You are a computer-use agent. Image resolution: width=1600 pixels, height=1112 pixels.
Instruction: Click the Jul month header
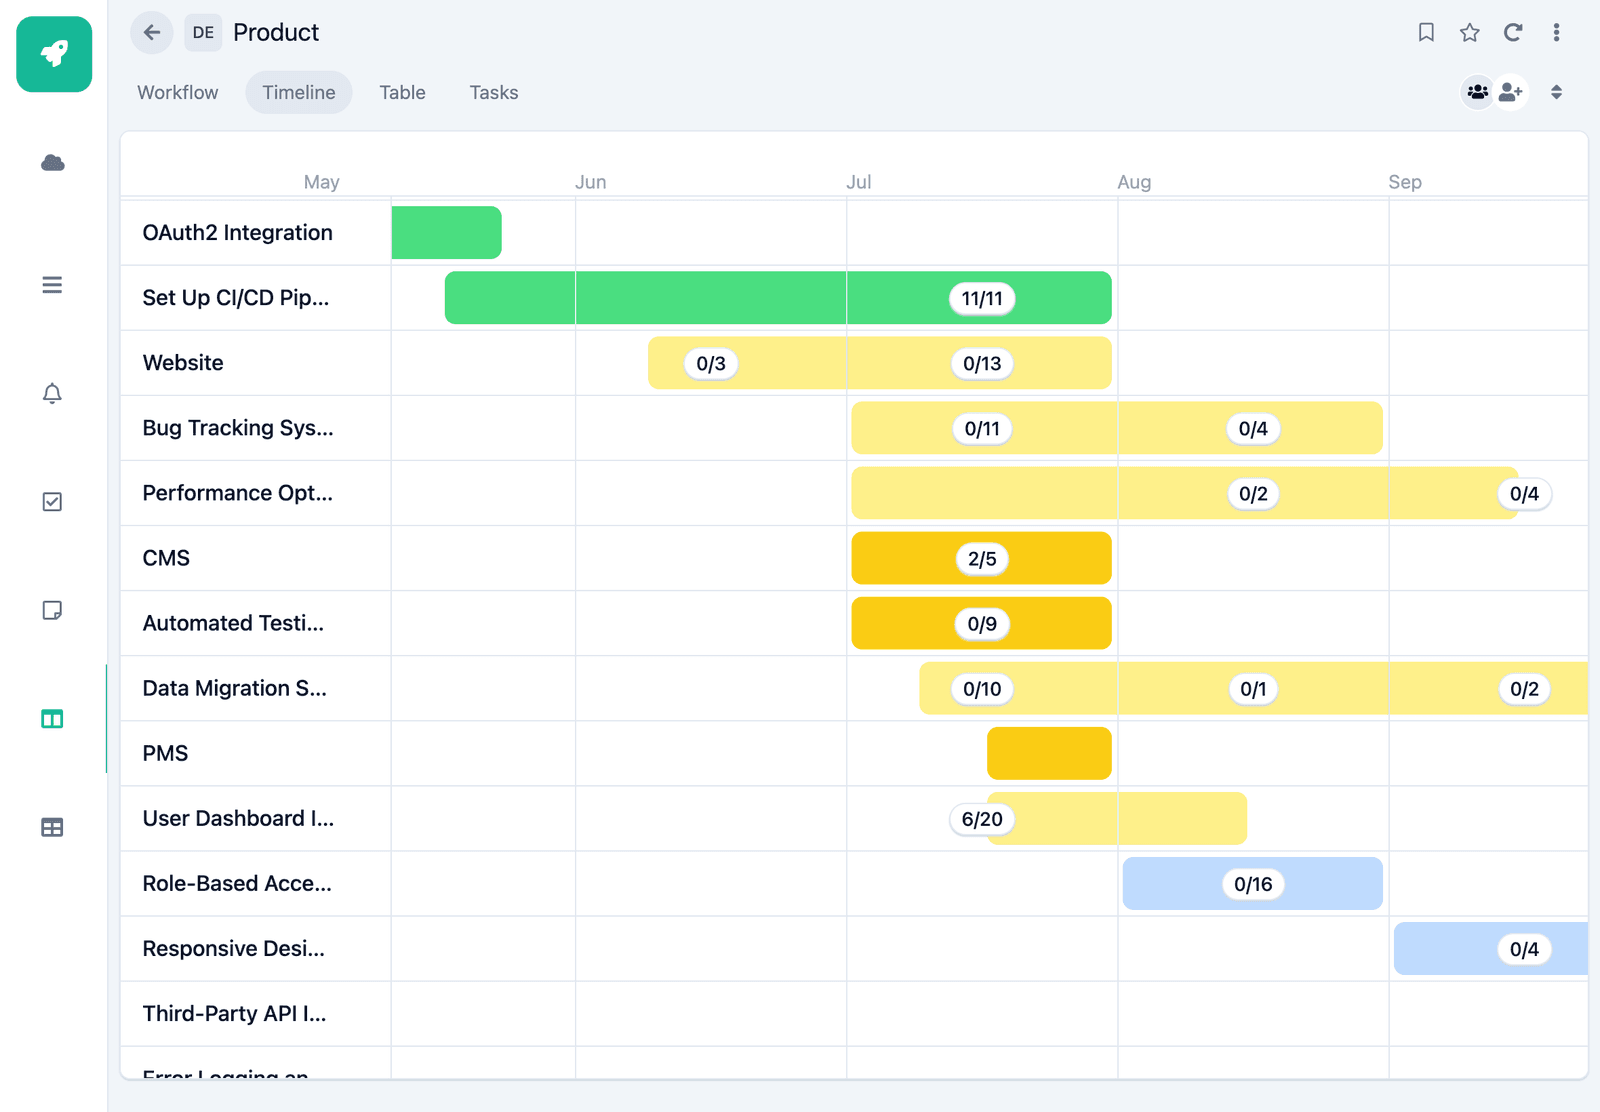858,182
